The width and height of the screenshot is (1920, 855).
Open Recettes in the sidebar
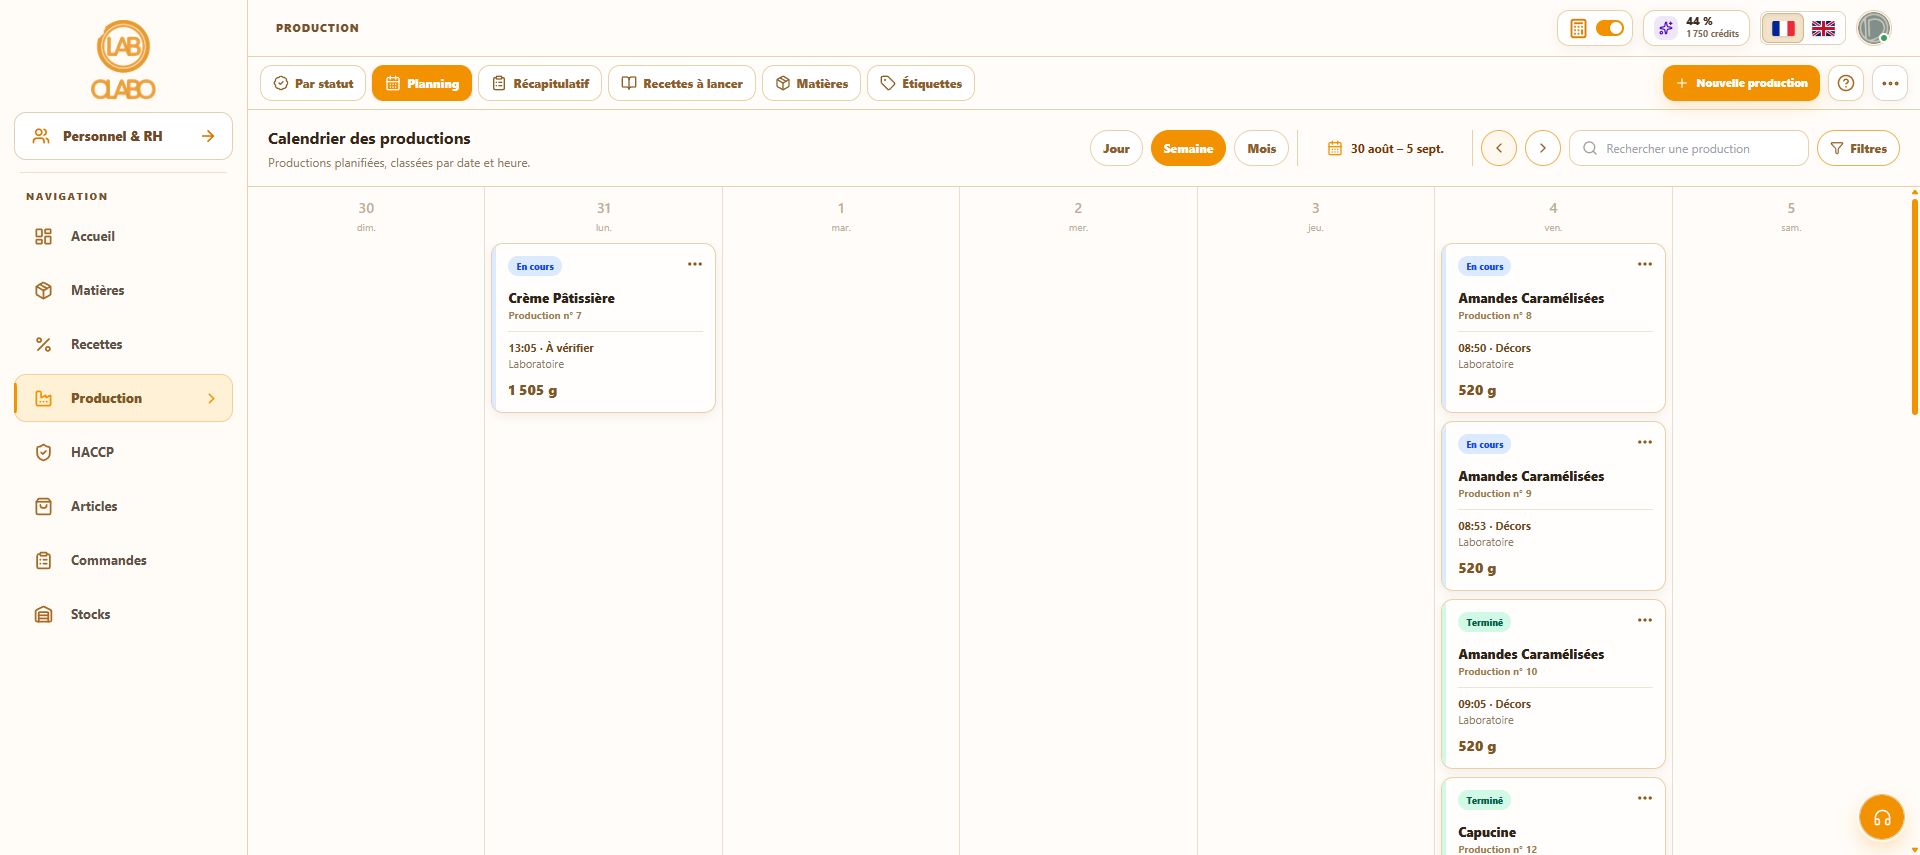[123, 345]
